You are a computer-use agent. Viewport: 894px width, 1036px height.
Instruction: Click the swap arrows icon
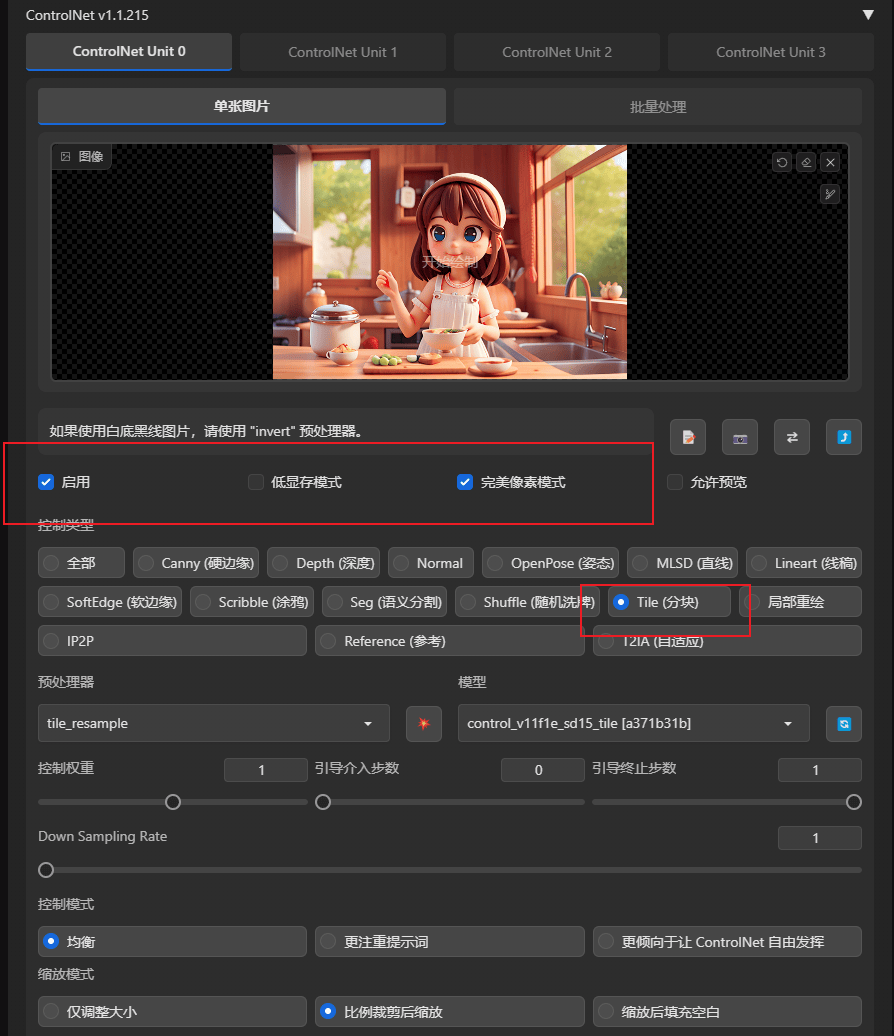[x=792, y=437]
